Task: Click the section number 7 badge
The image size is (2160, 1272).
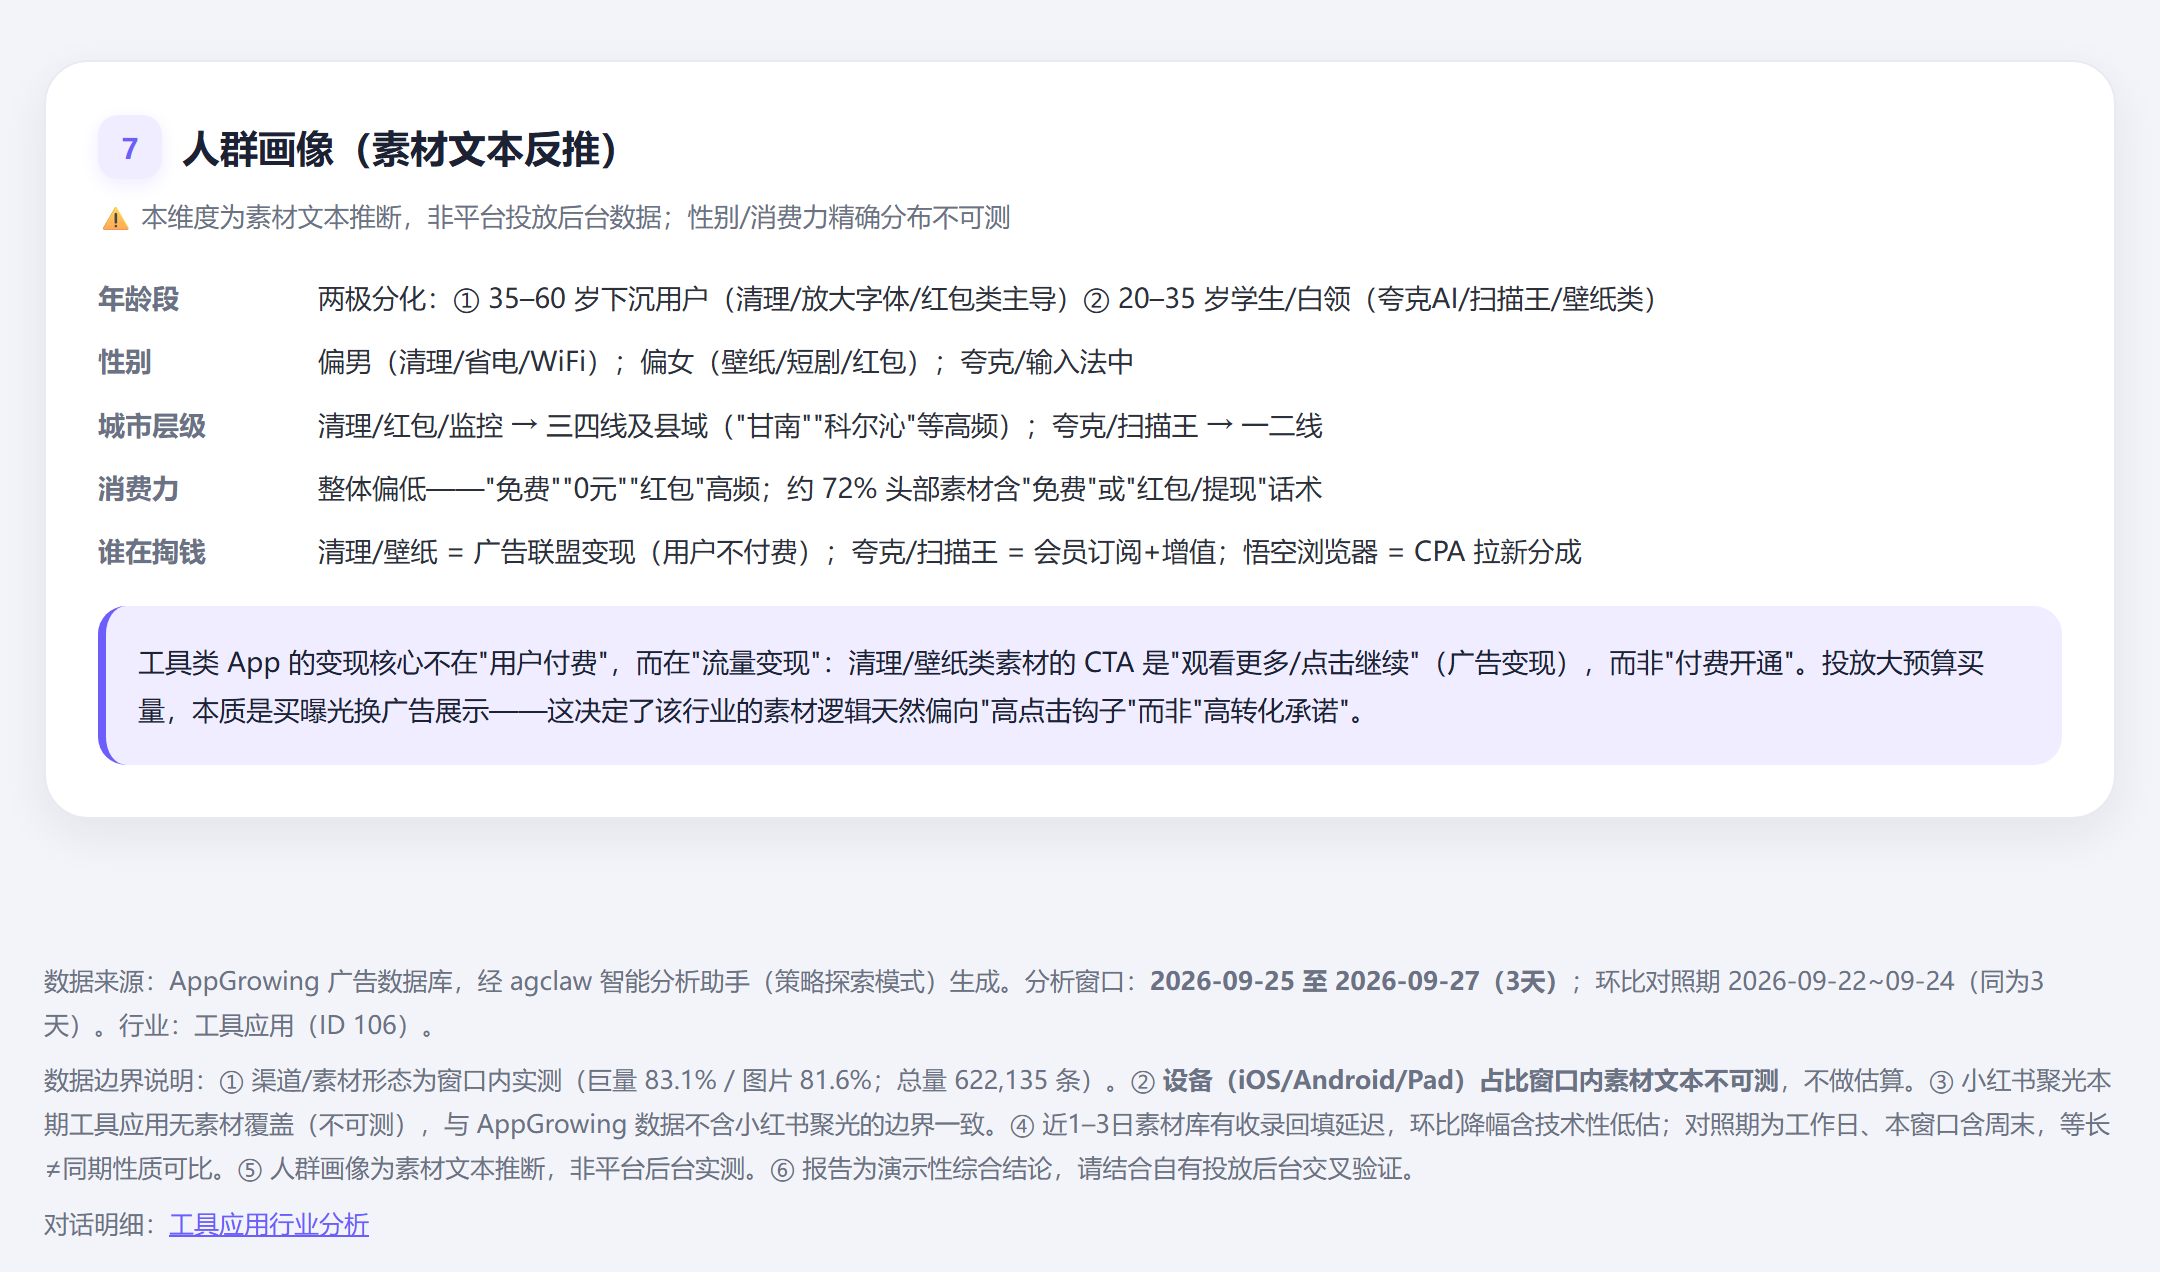Action: click(129, 148)
